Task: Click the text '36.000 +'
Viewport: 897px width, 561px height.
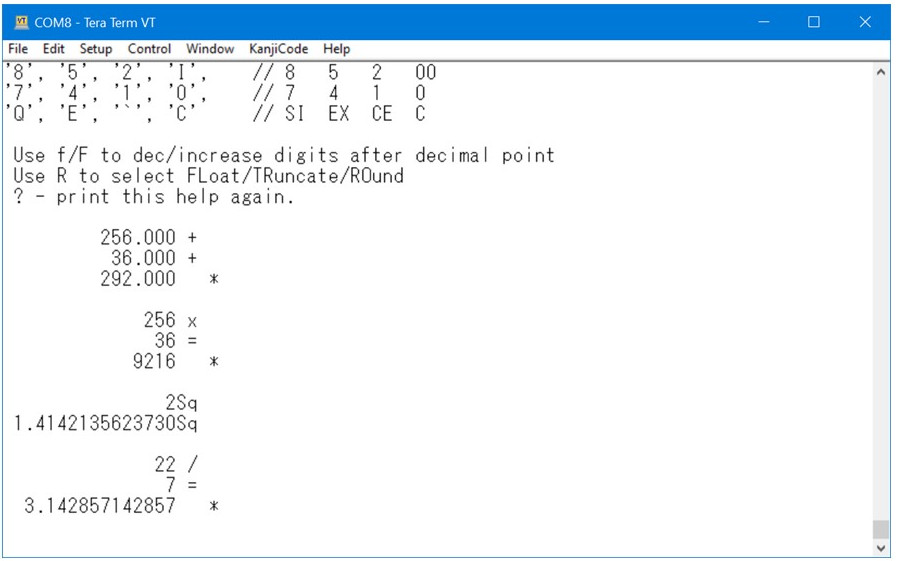Action: tap(154, 258)
